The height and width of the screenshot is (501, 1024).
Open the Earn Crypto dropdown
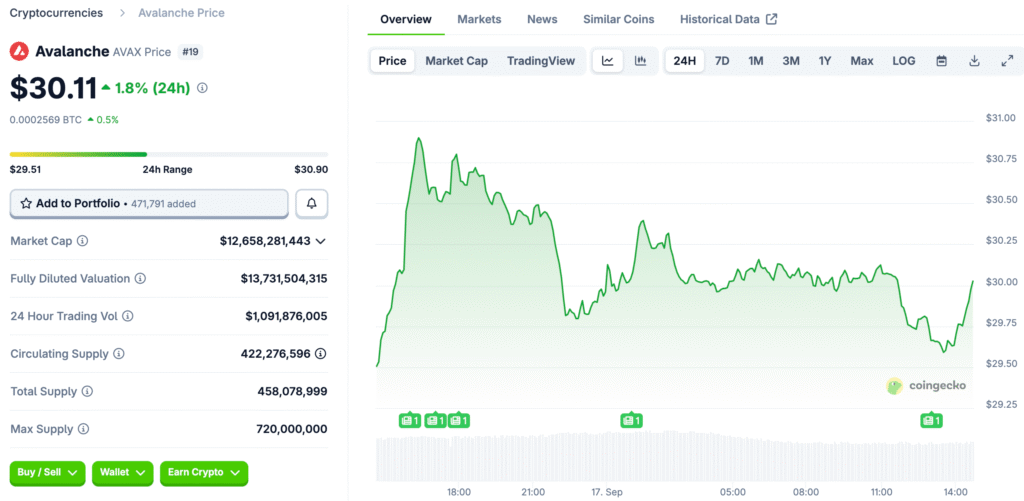click(204, 473)
